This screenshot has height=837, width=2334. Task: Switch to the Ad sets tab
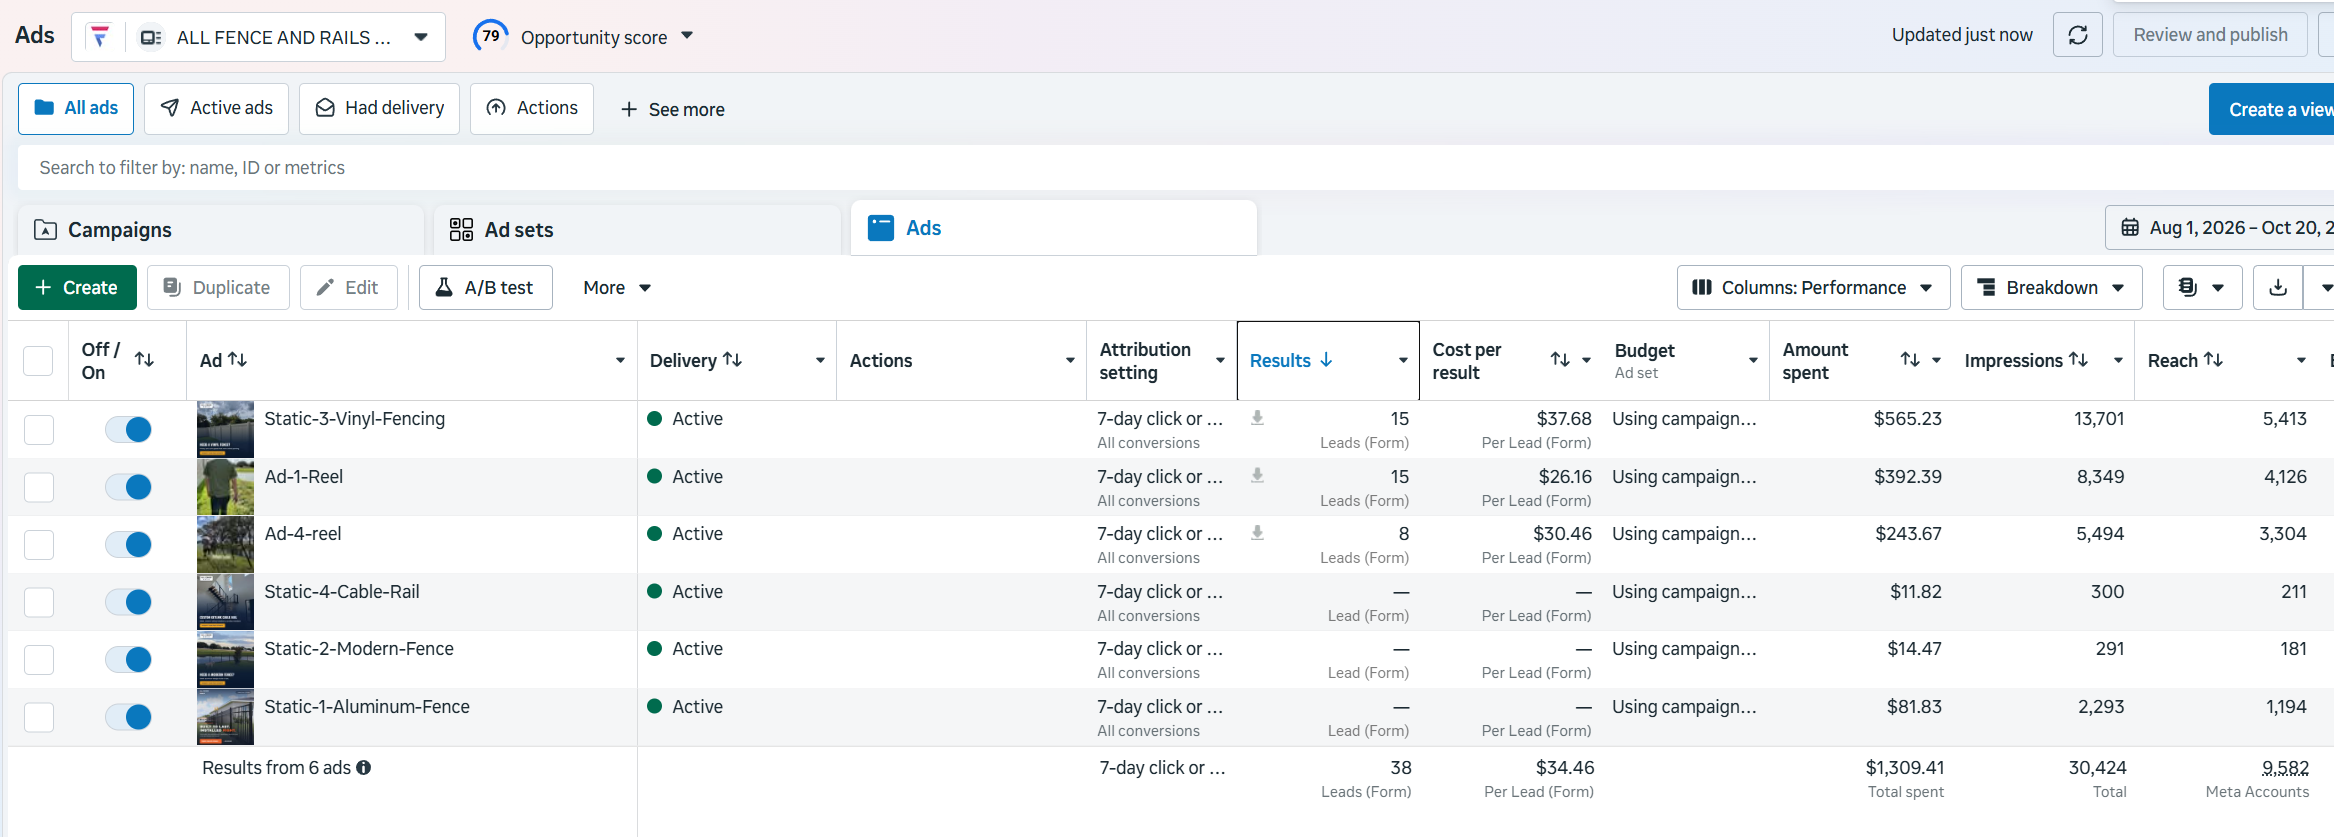coord(637,230)
